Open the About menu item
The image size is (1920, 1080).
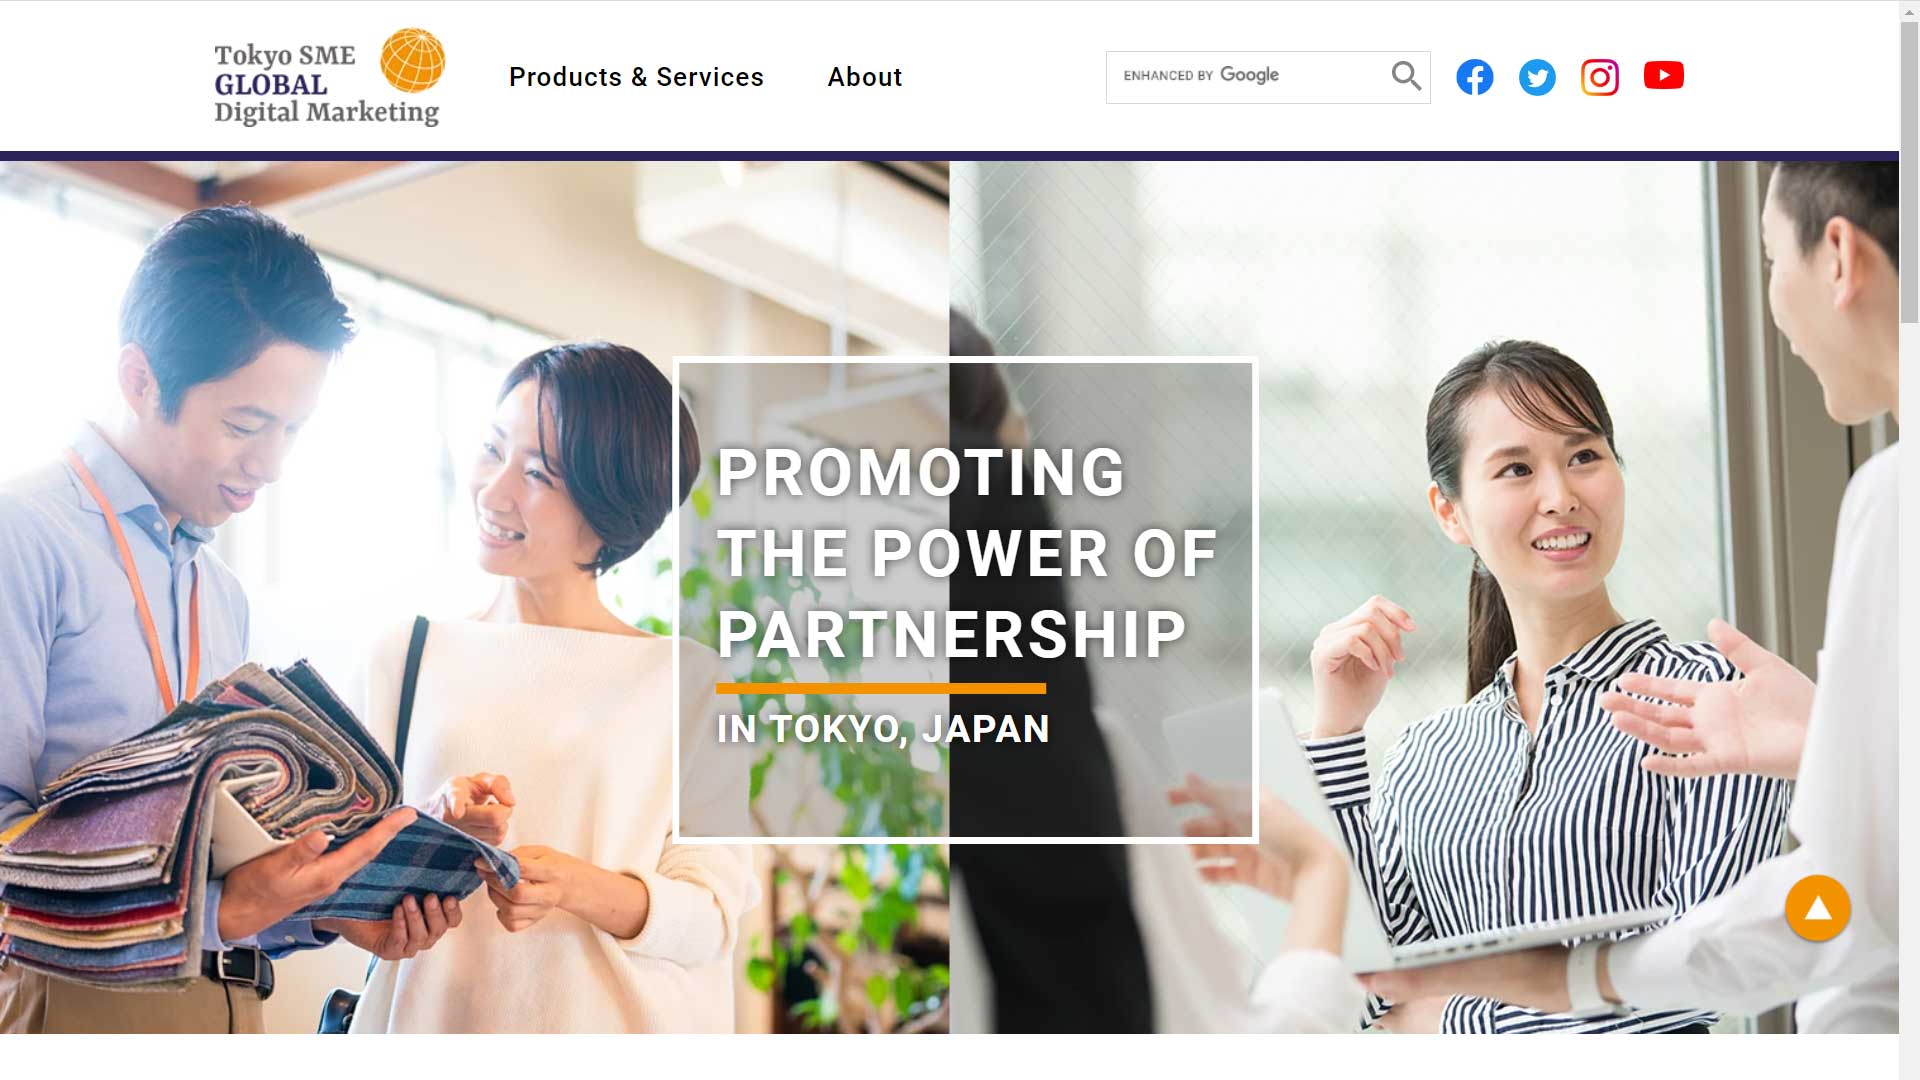(865, 77)
